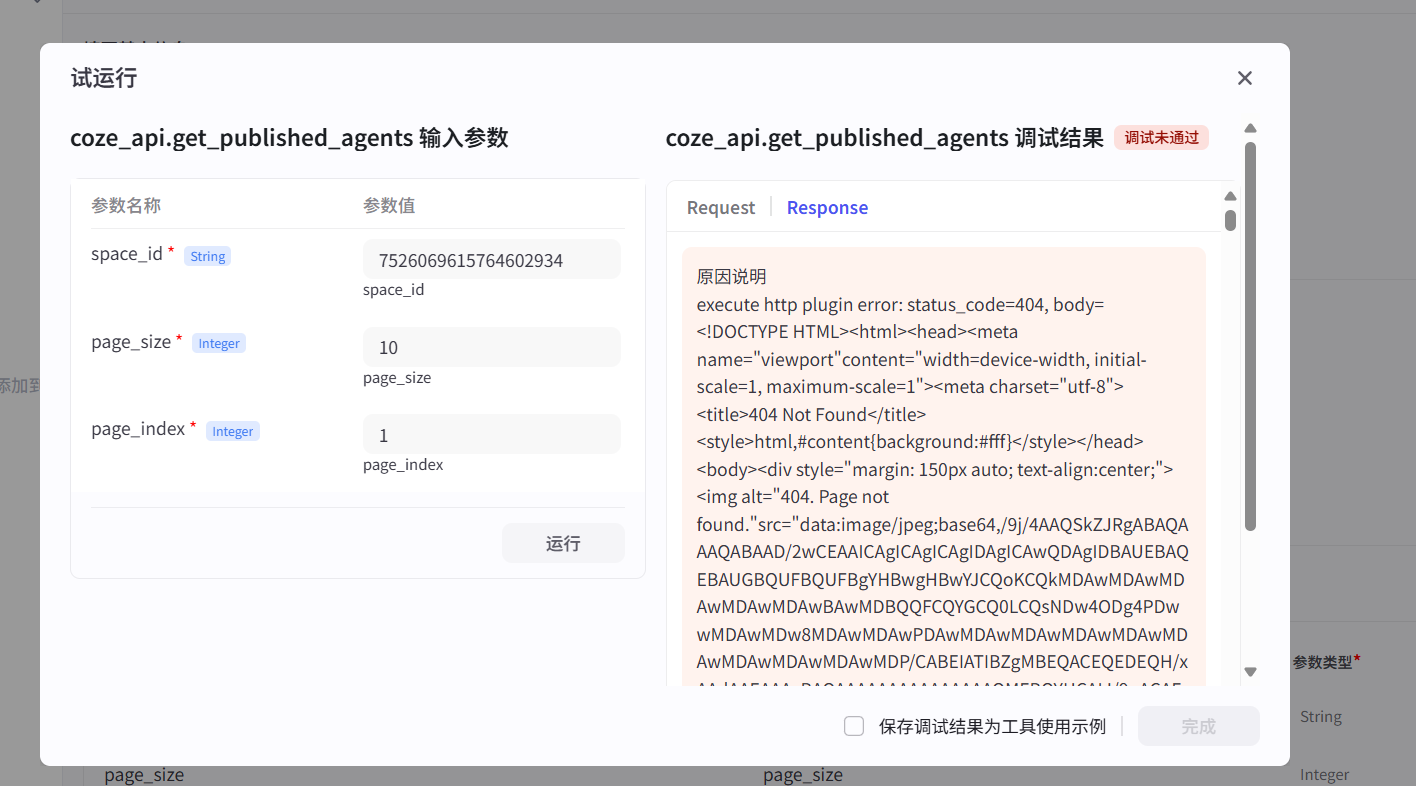This screenshot has width=1416, height=786.
Task: Click the 'coze_api.get_published_agents 调试结果' heading
Action: pyautogui.click(x=885, y=138)
